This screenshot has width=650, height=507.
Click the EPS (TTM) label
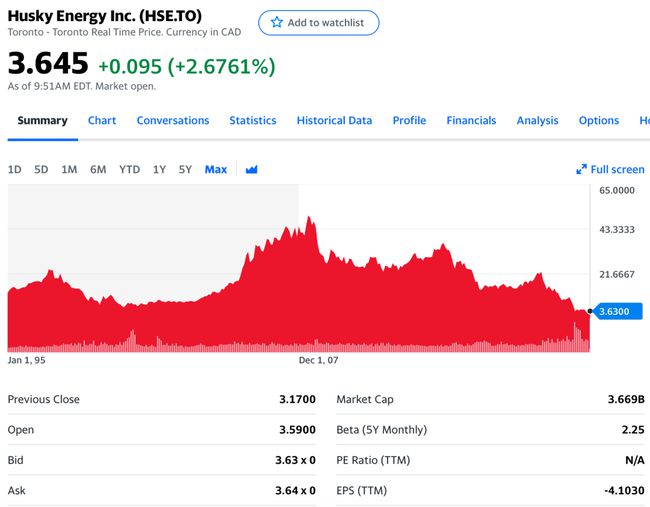point(361,490)
